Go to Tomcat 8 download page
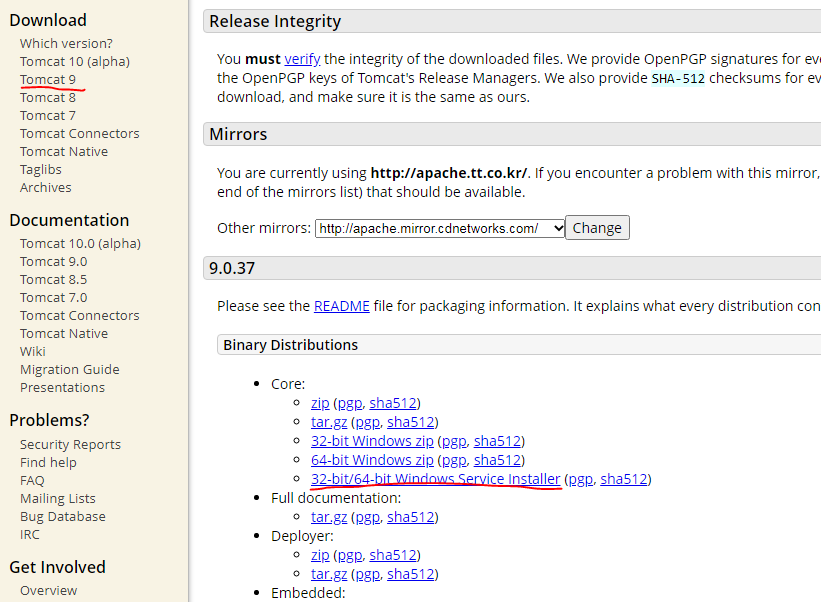The width and height of the screenshot is (821, 602). (x=48, y=97)
